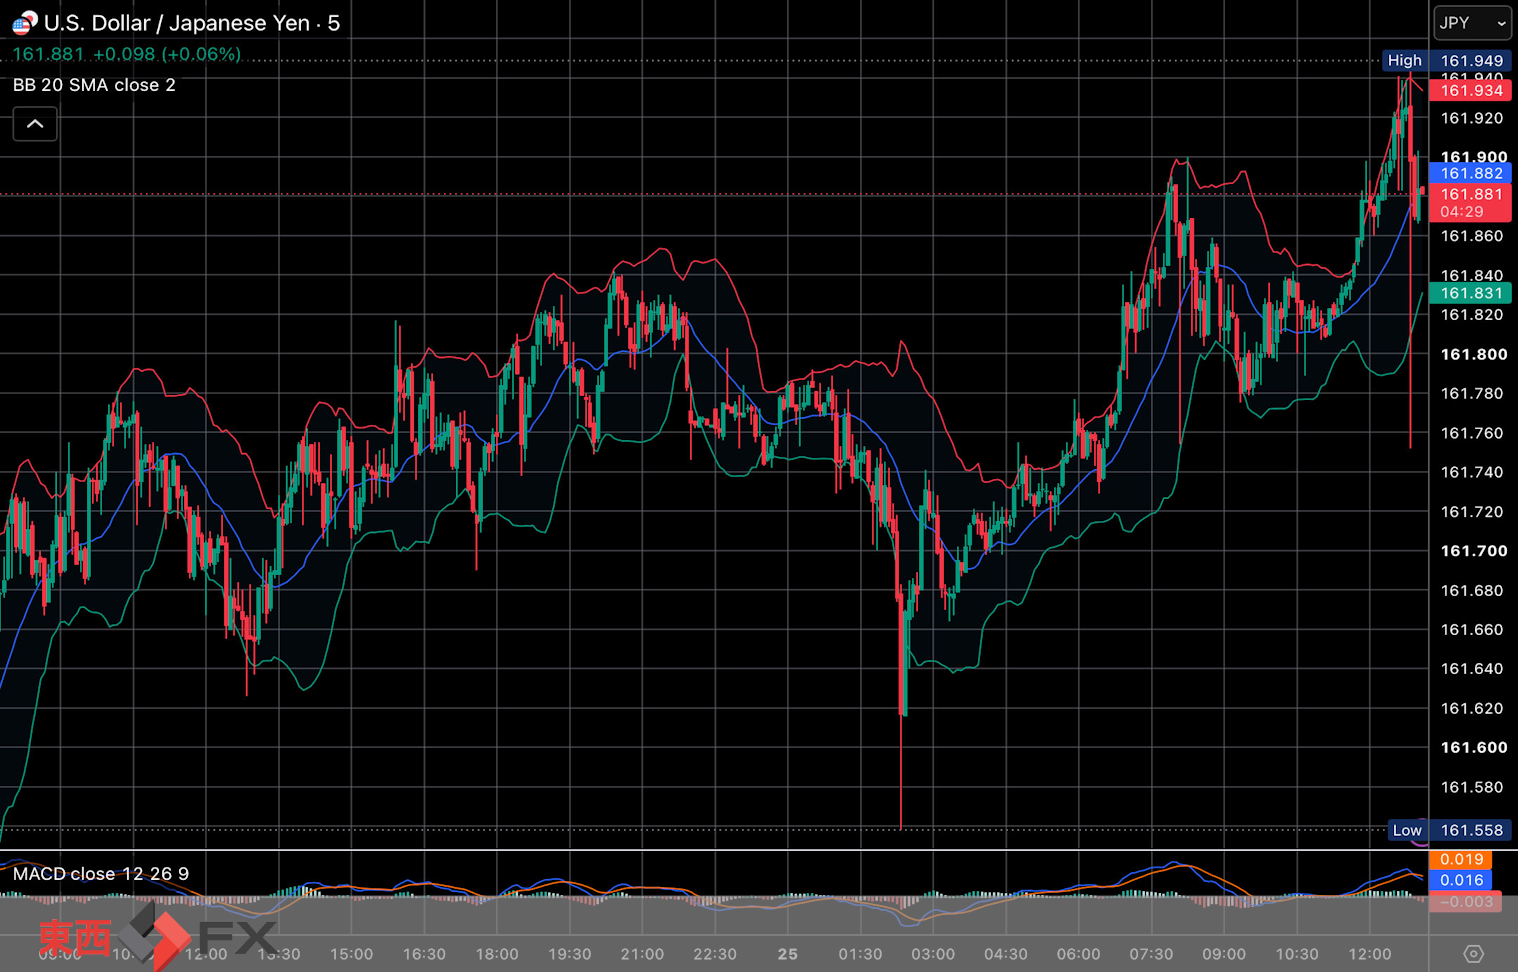
Task: Click the blue 161.882 basis price label
Action: coord(1470,173)
